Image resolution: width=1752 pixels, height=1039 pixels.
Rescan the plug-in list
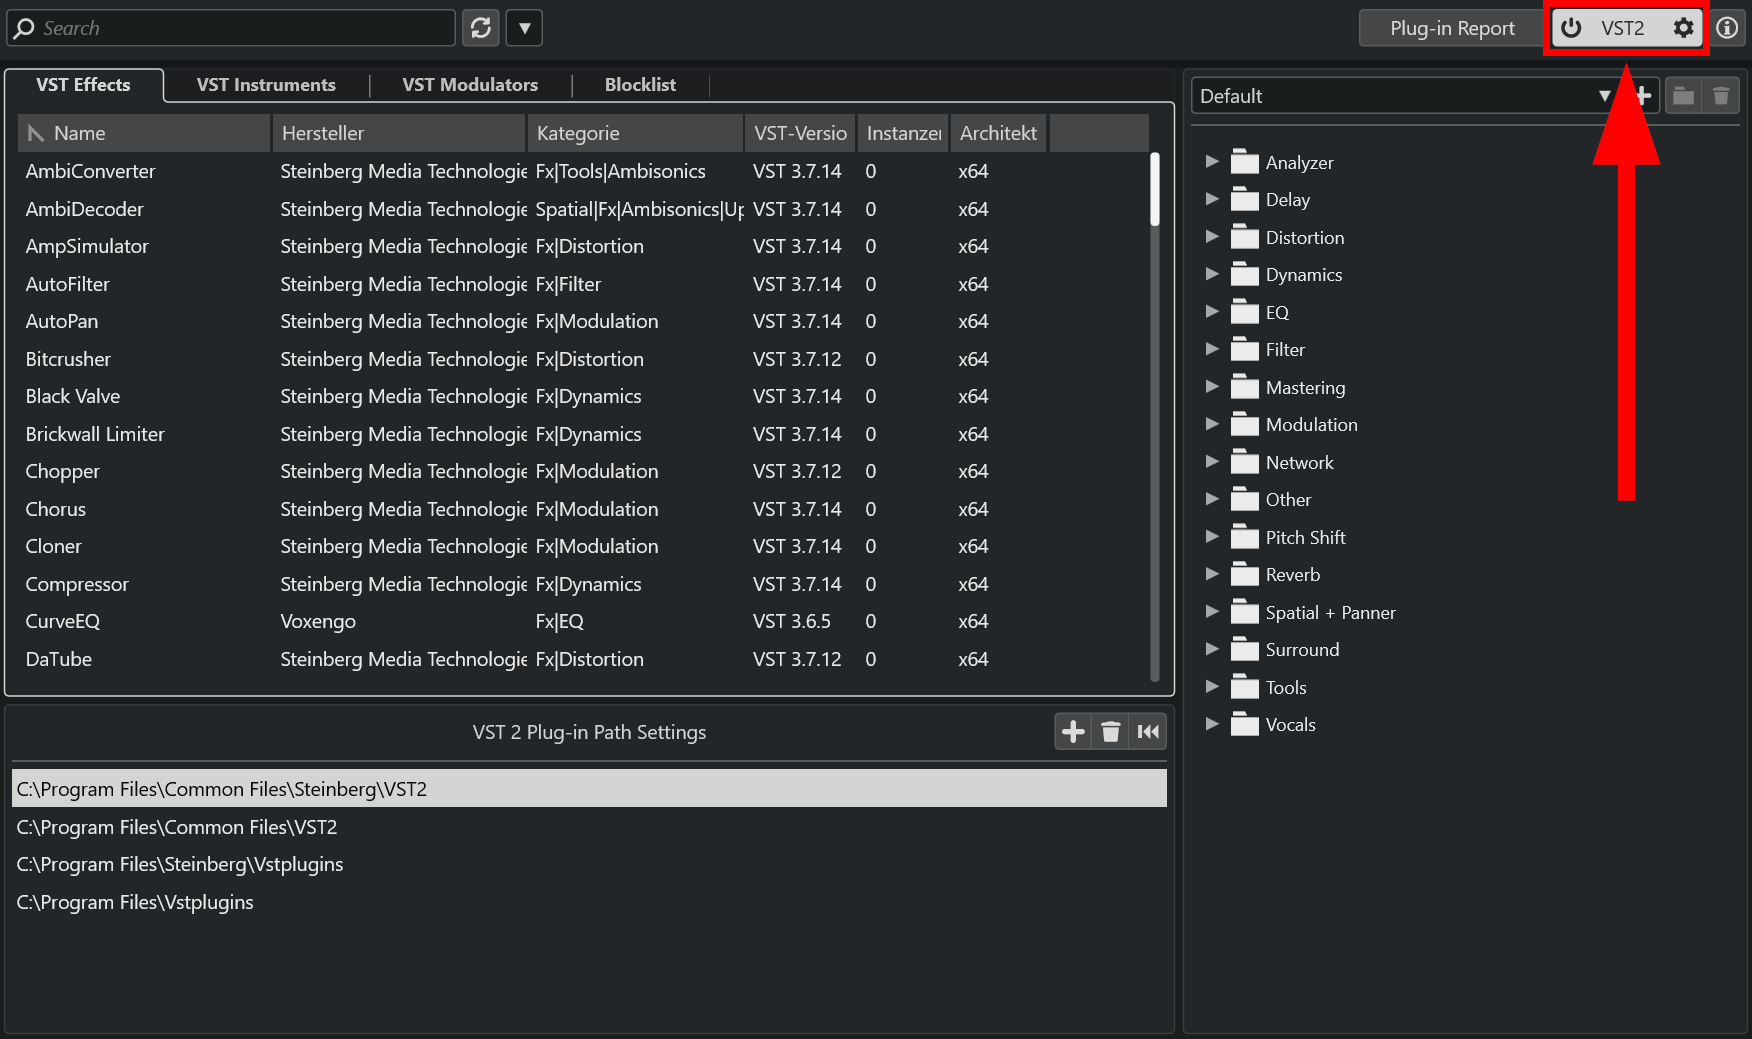[481, 27]
